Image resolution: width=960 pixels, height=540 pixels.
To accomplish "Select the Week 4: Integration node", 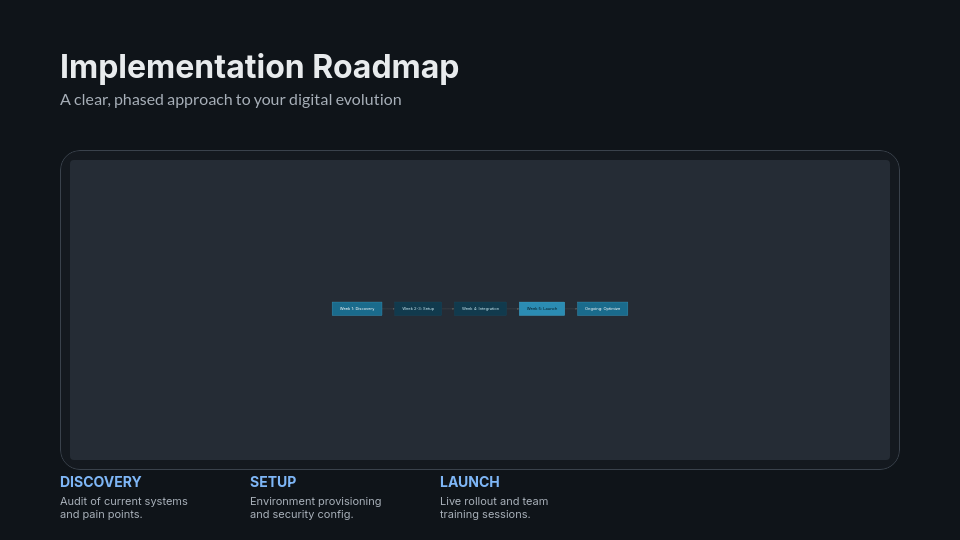I will tap(480, 309).
